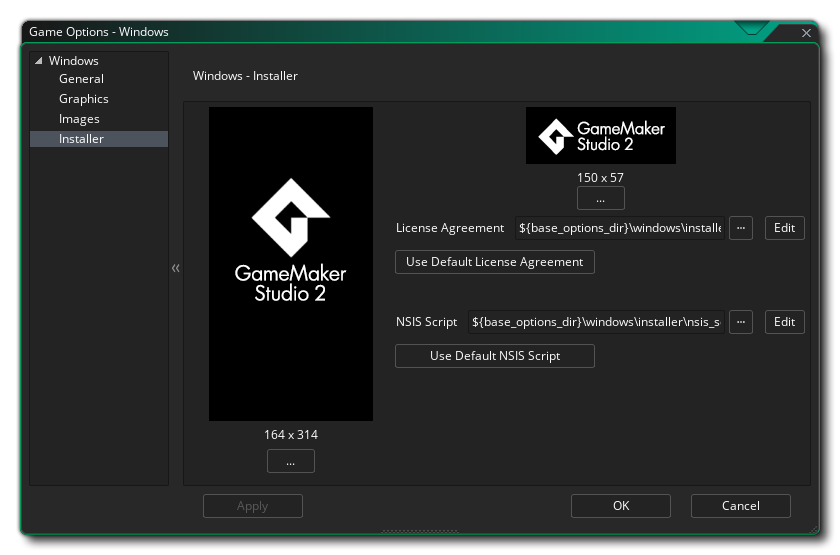Click the installer header image thumbnail
This screenshot has height=555, width=840.
(x=601, y=135)
